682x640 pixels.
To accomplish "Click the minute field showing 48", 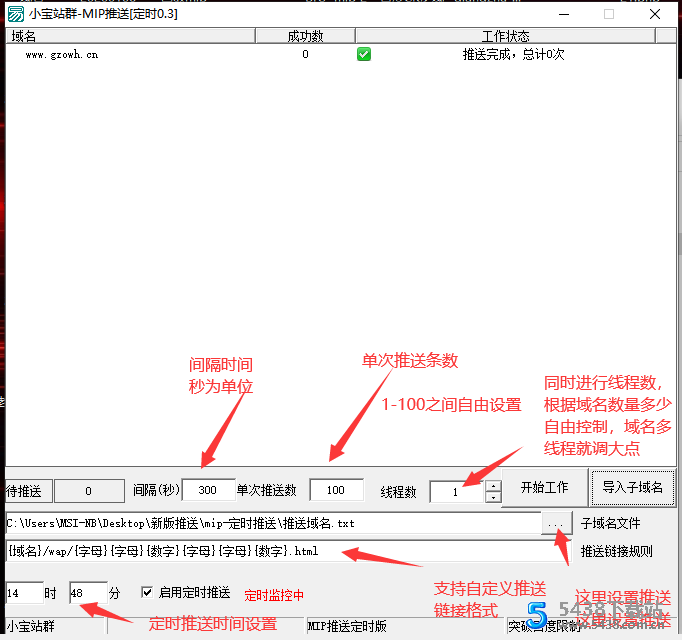I will (x=88, y=593).
